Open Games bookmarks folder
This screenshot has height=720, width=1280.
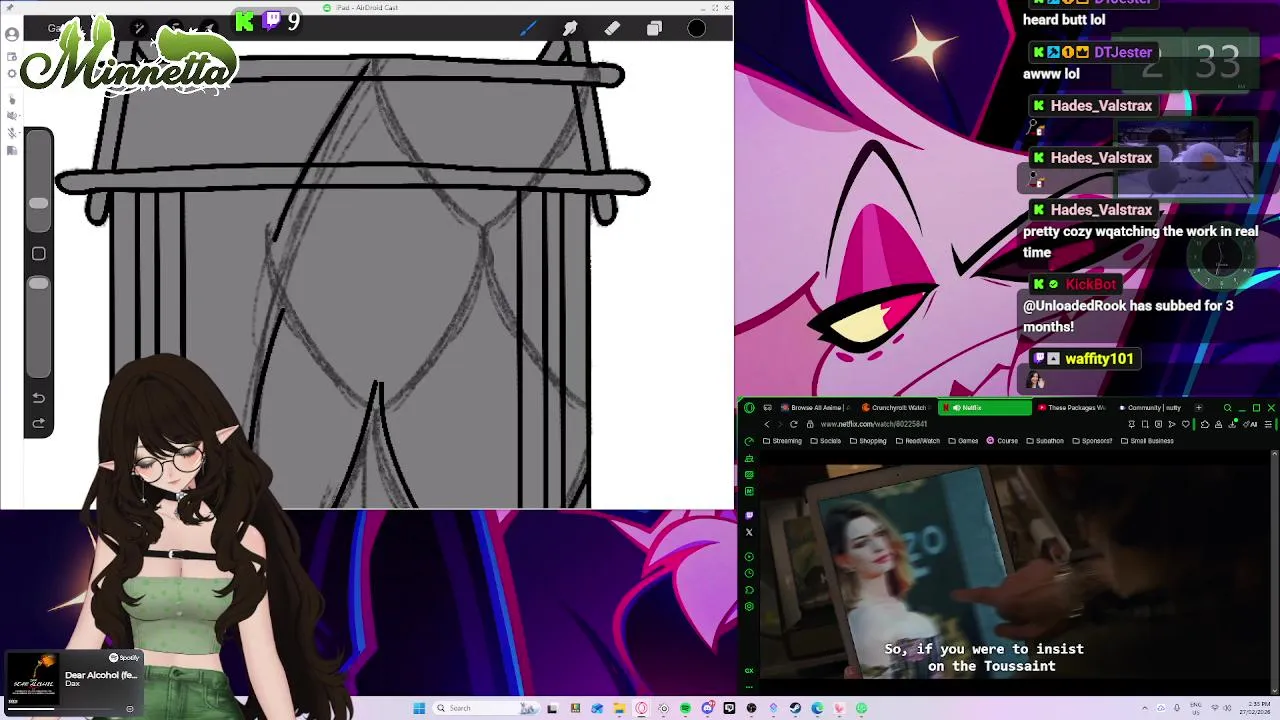pyautogui.click(x=964, y=441)
